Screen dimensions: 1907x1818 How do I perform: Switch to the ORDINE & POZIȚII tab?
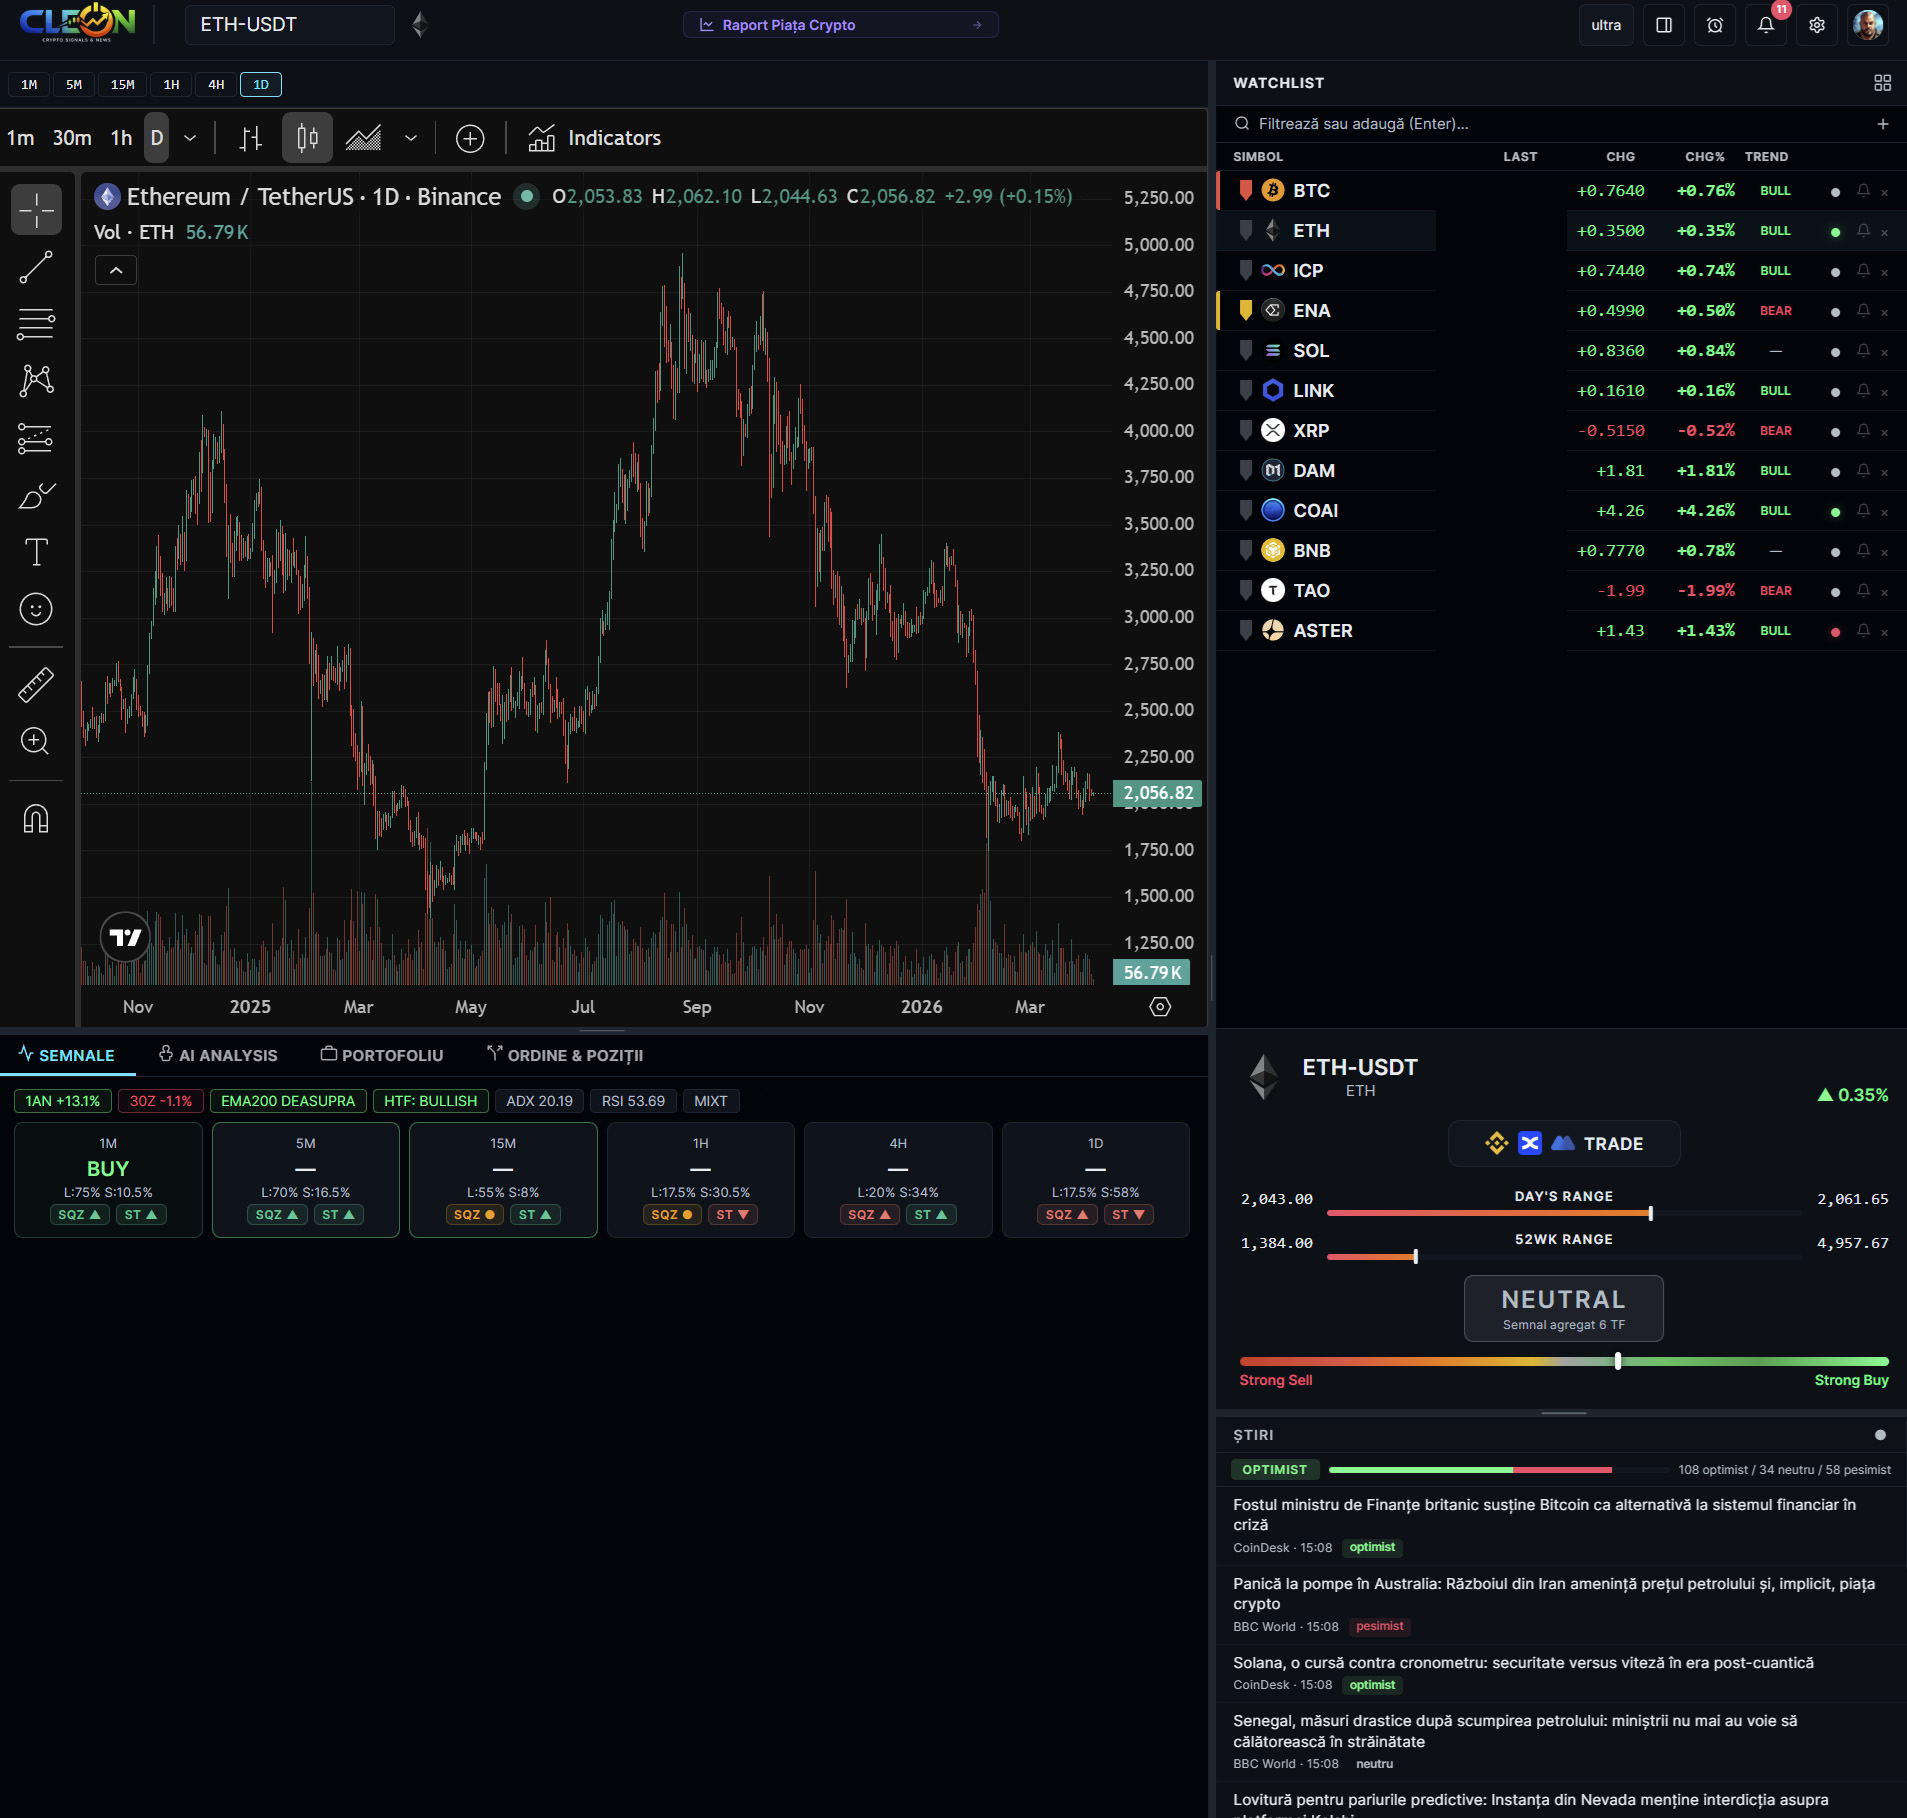pyautogui.click(x=565, y=1055)
